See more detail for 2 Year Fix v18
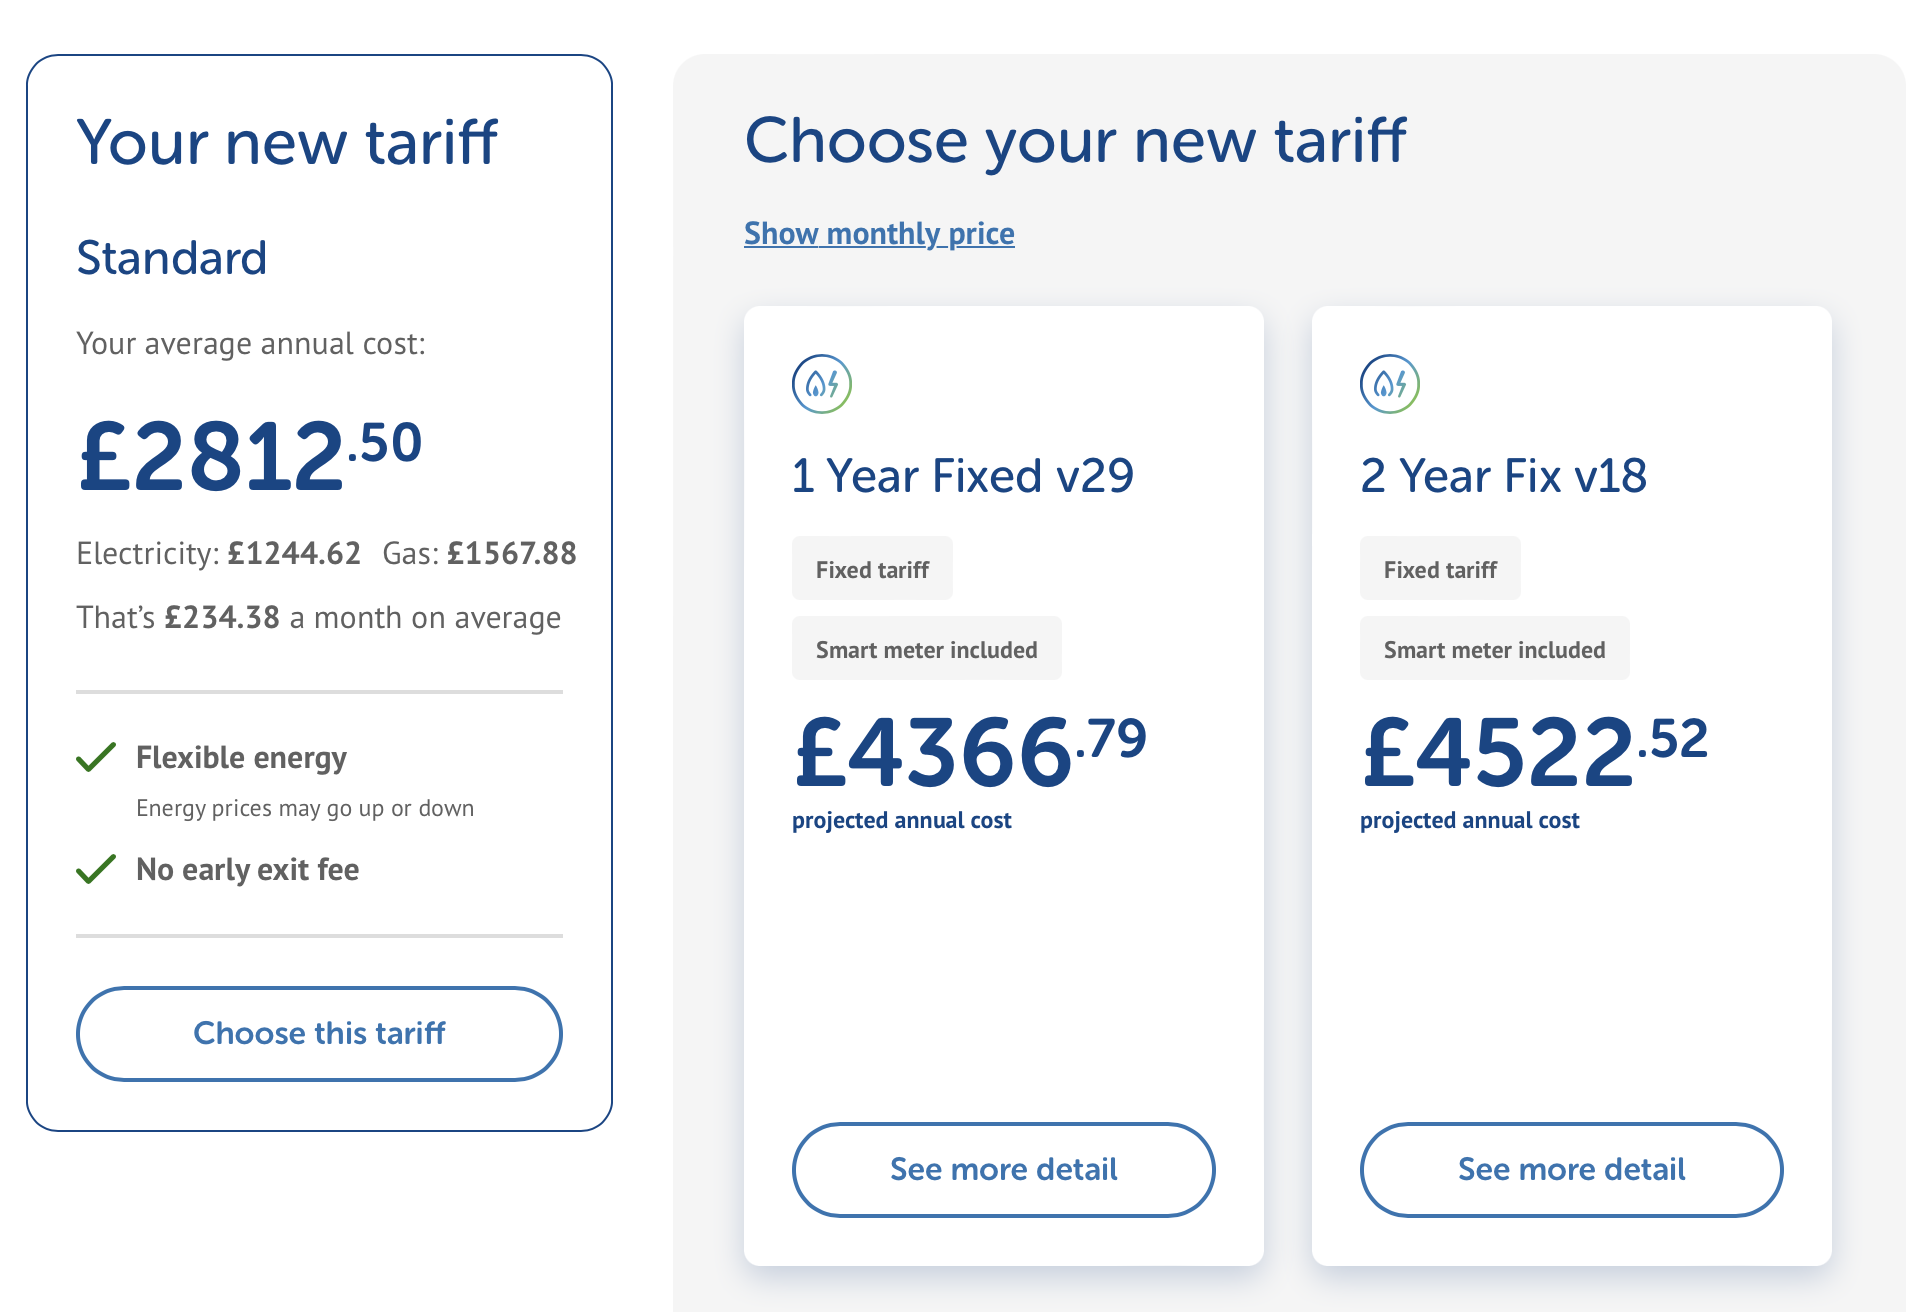This screenshot has height=1312, width=1922. (1571, 1169)
